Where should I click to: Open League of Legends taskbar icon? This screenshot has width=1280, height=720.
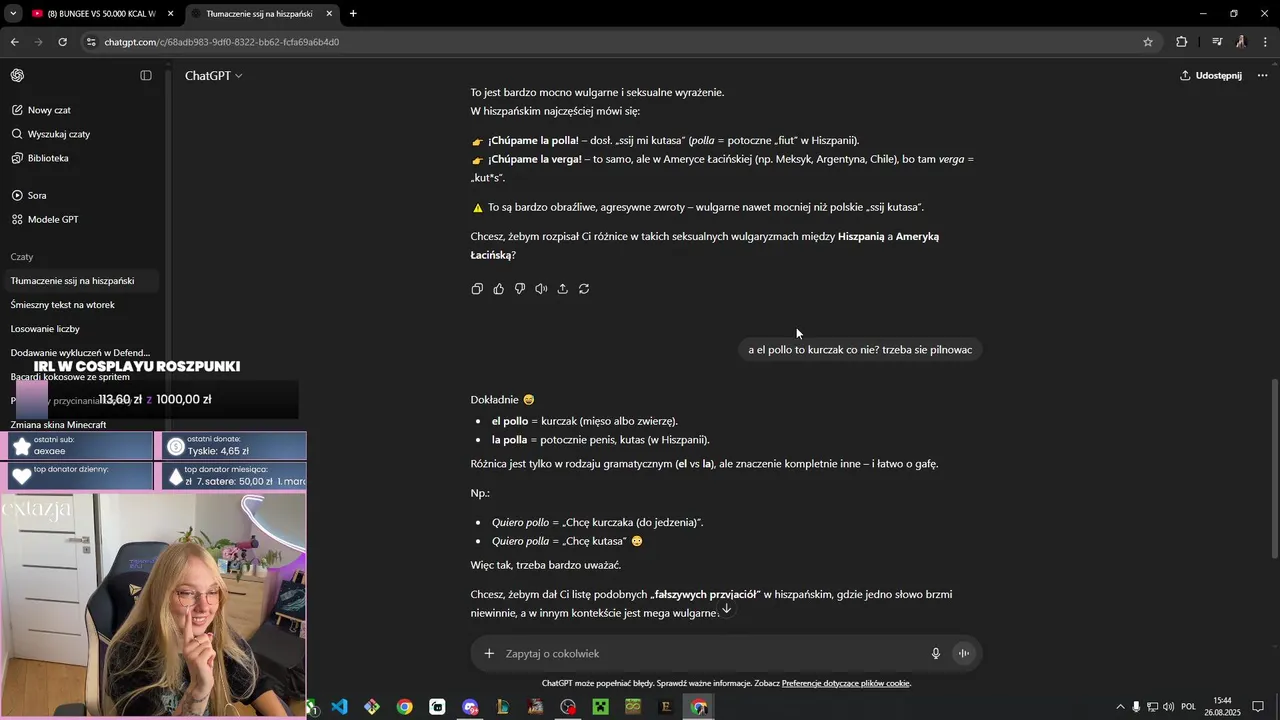(503, 707)
